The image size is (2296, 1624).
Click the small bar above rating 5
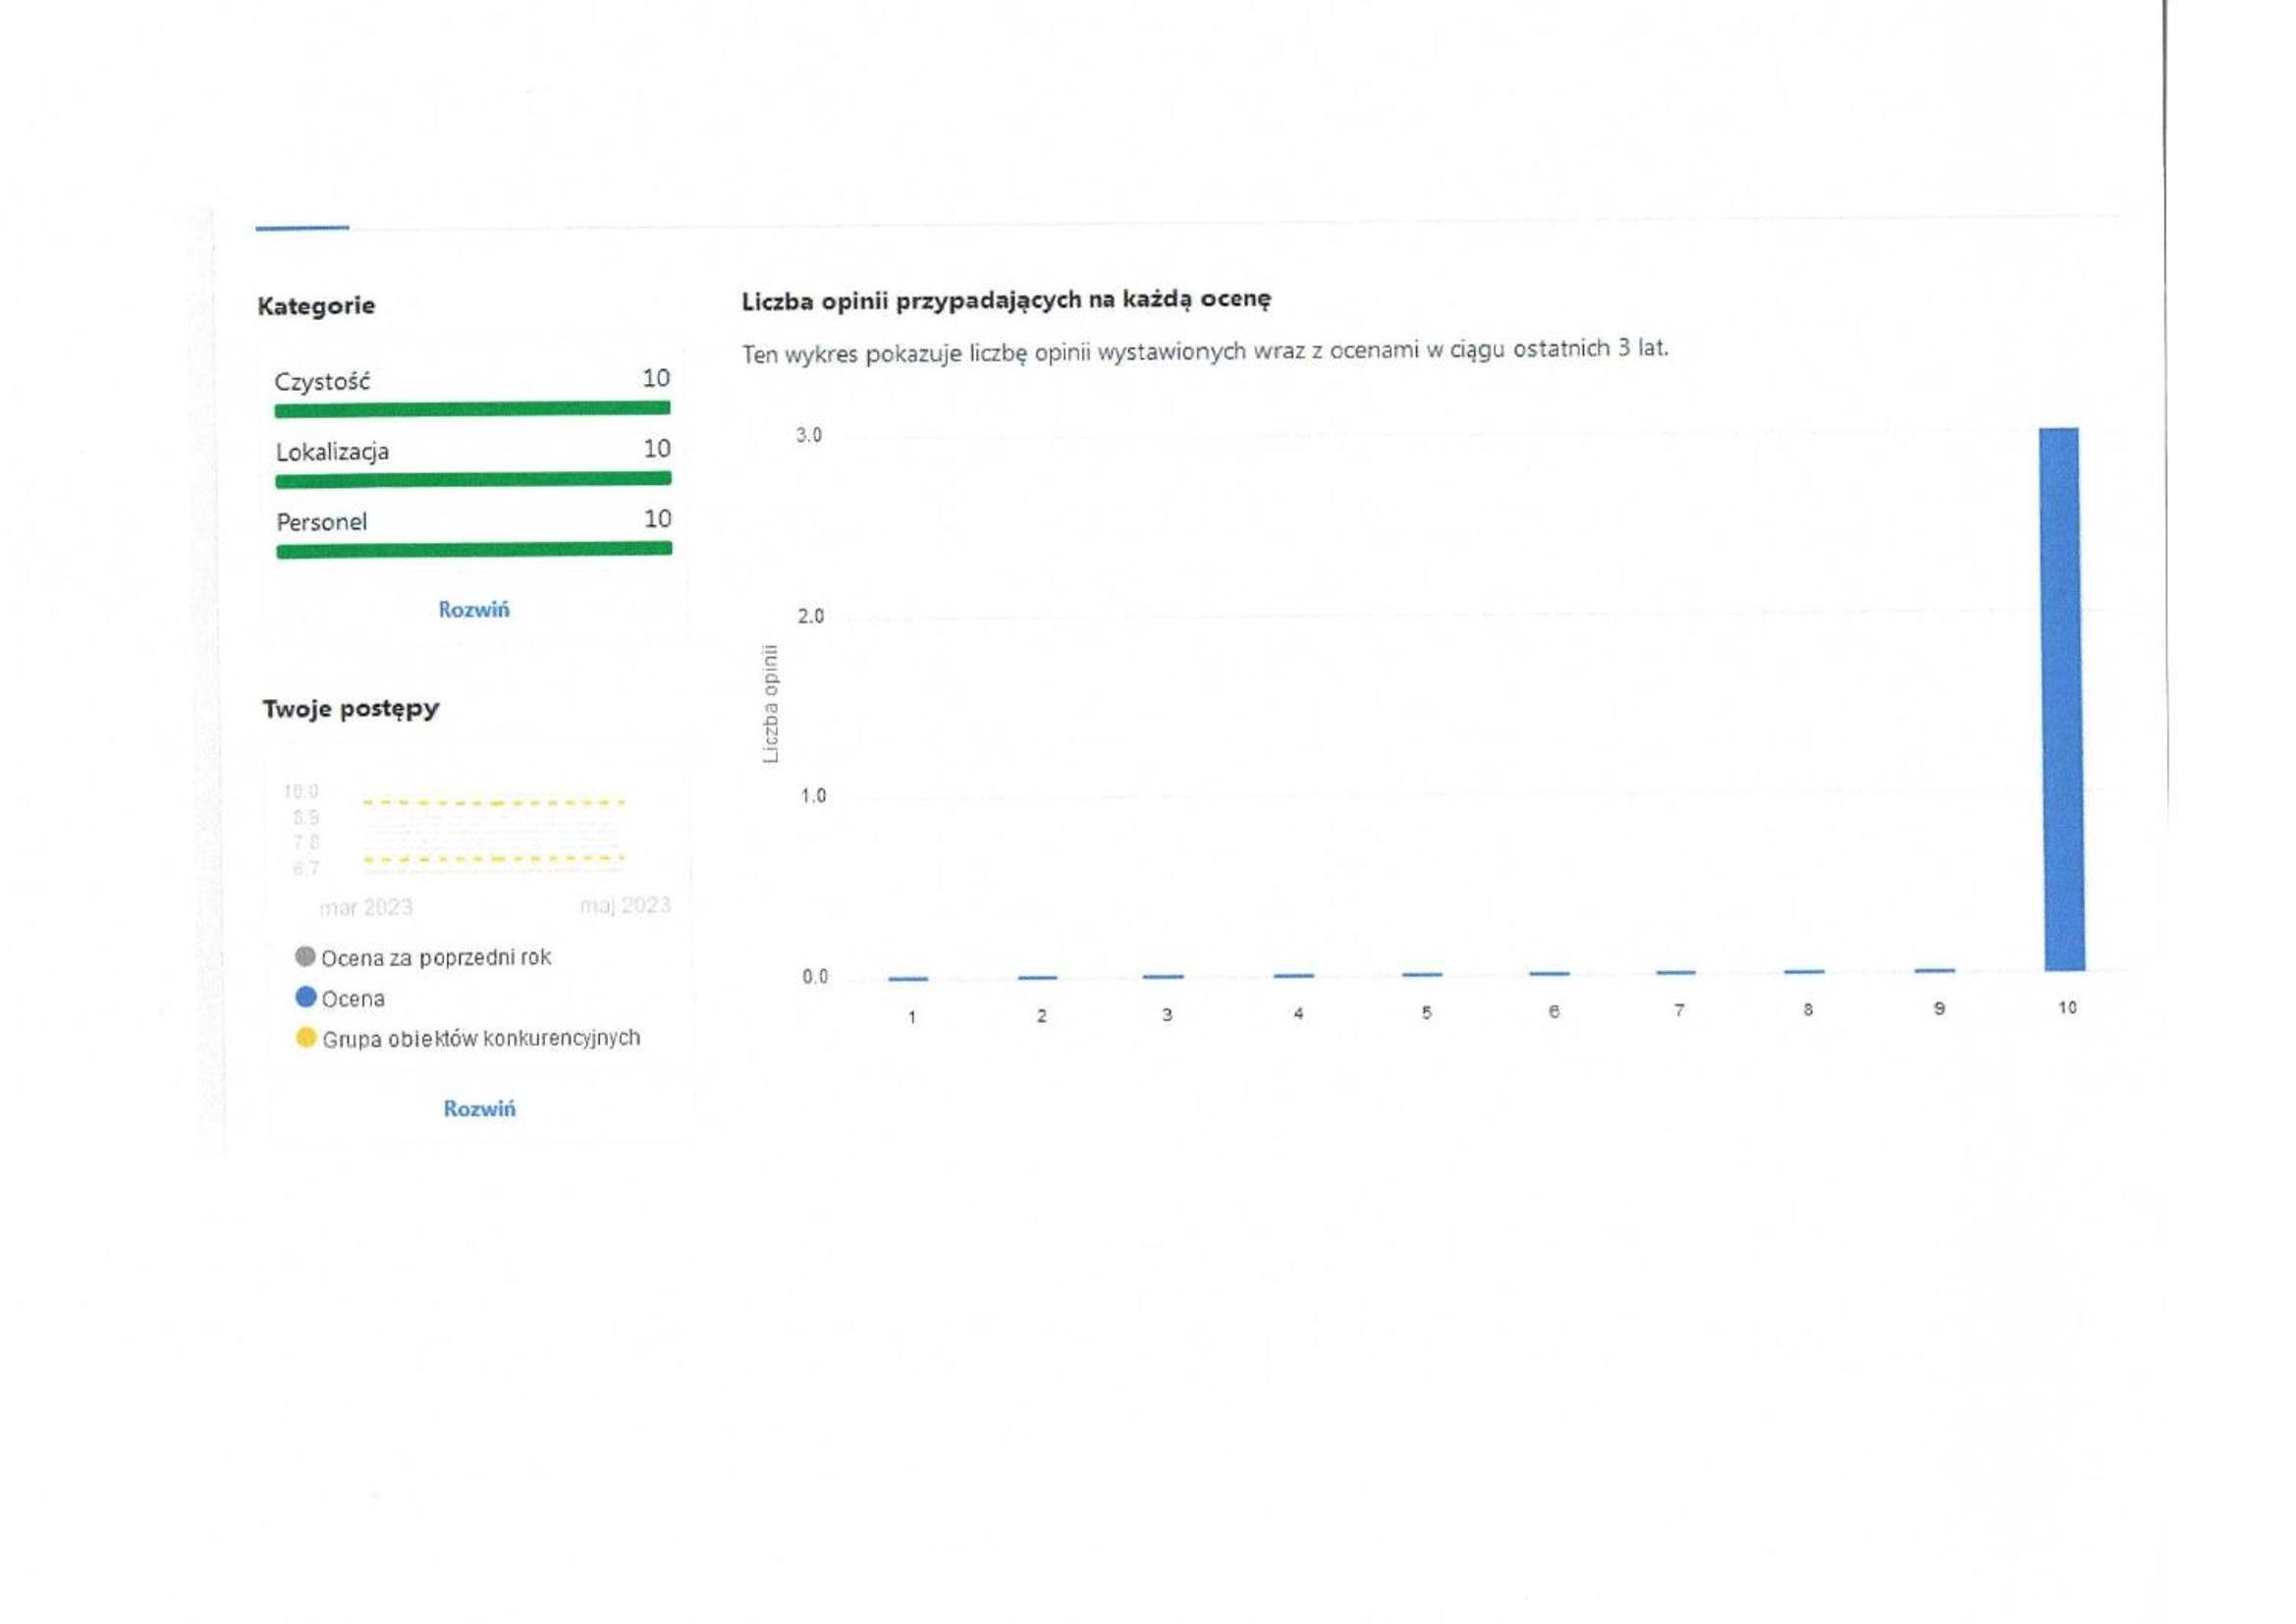point(1422,974)
